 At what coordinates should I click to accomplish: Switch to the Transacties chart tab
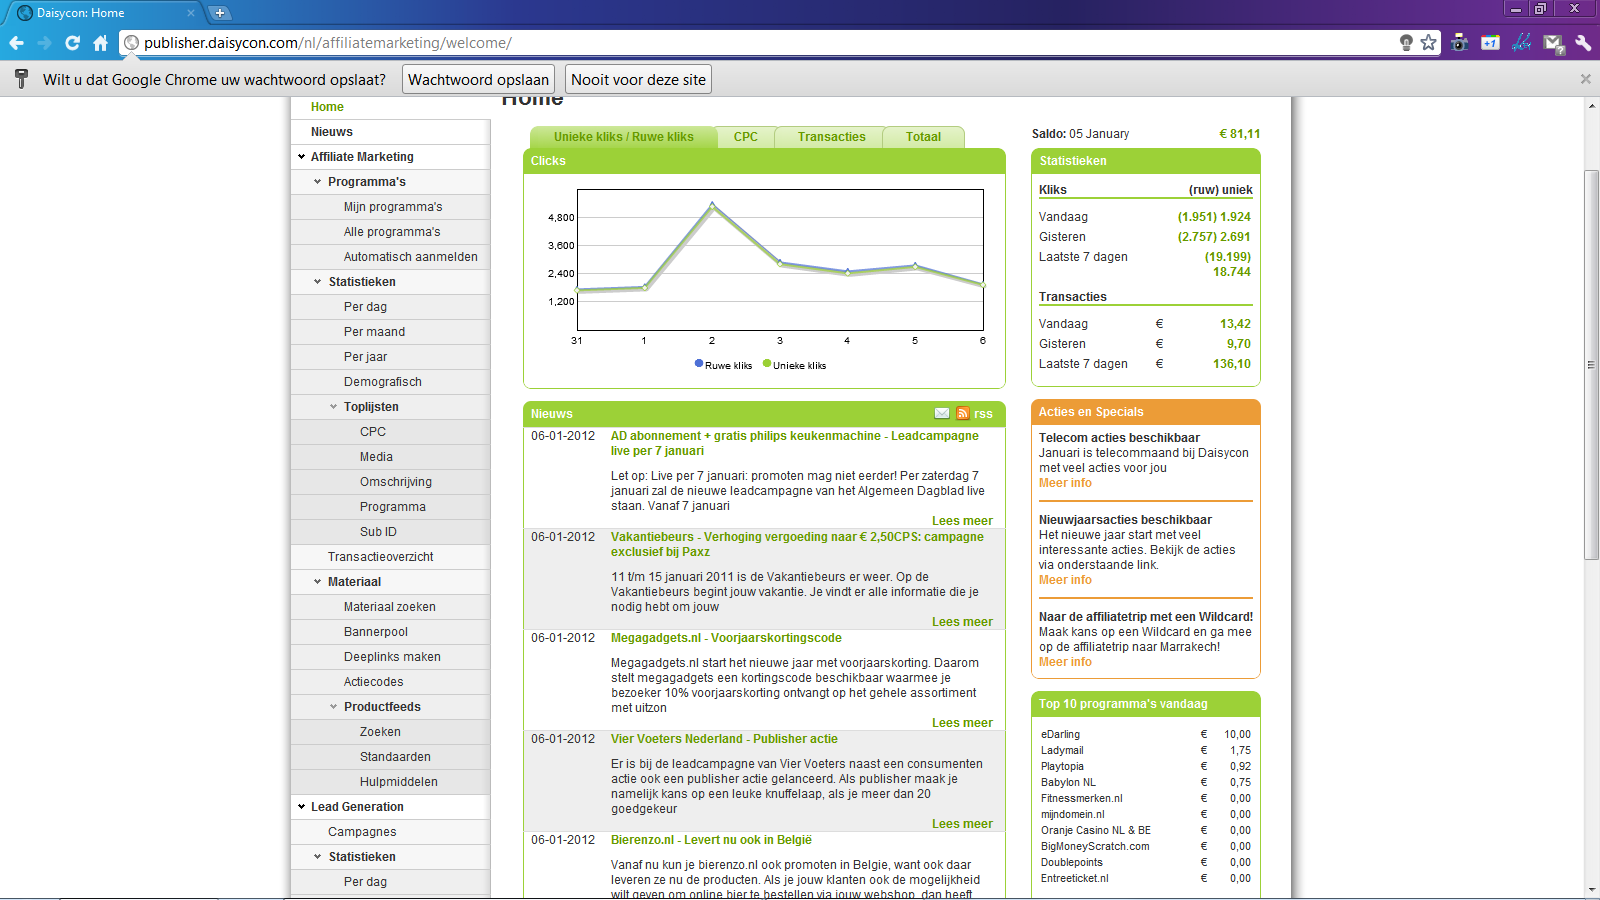click(x=831, y=137)
